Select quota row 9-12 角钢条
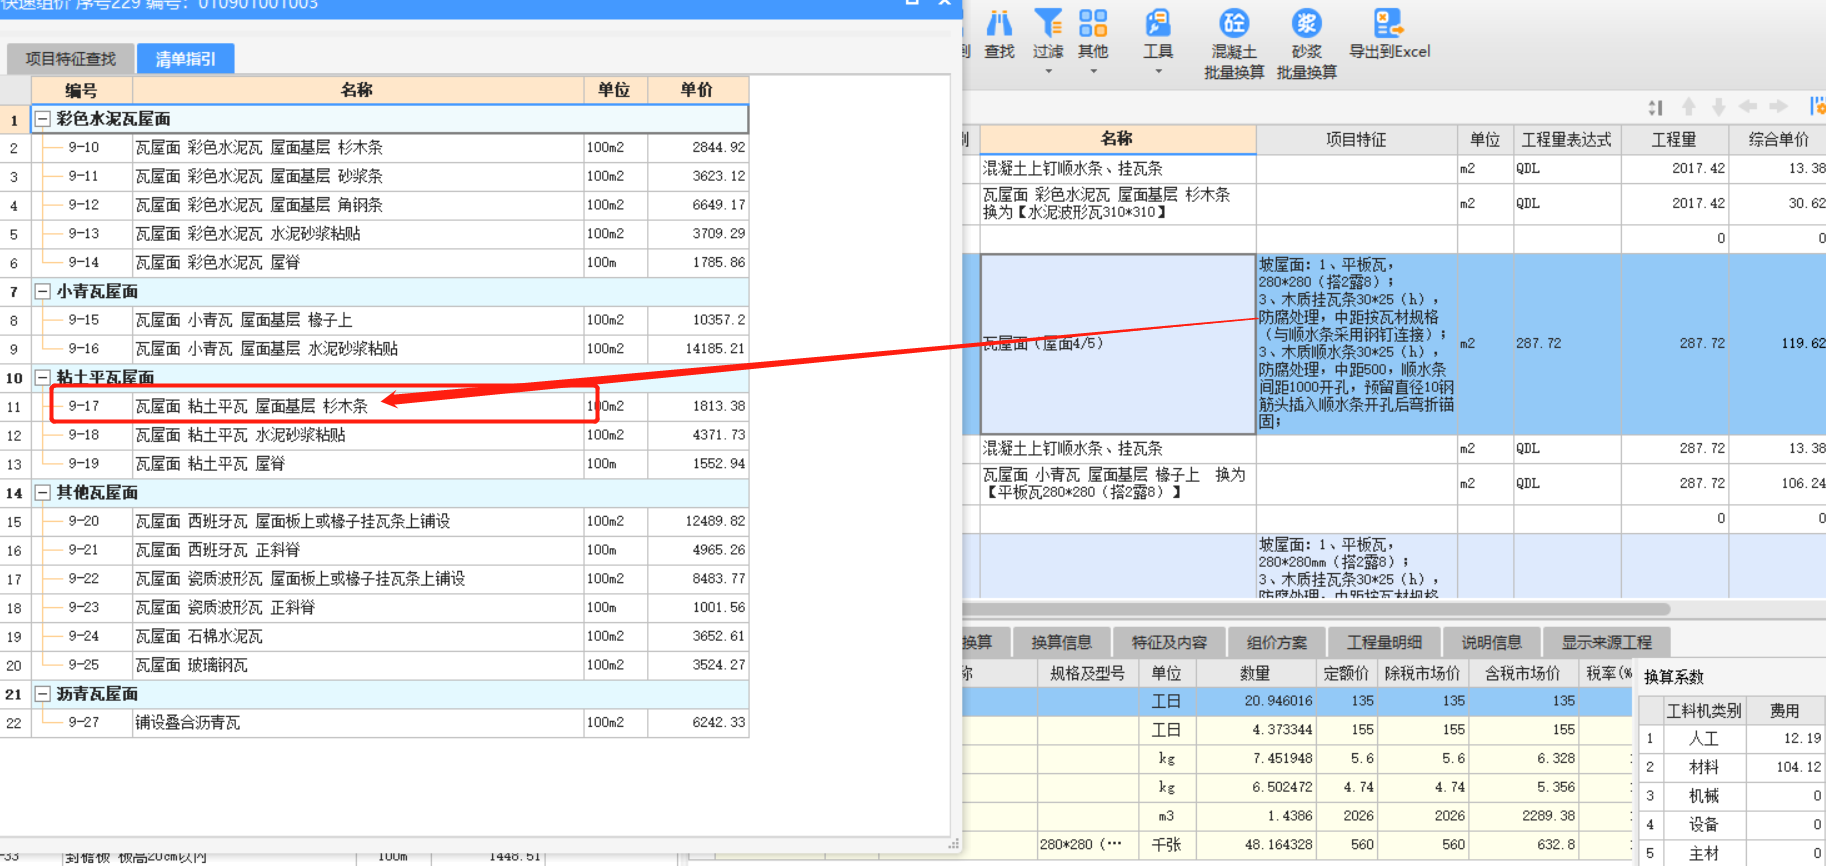Screen dimensions: 1826x866 pos(390,205)
